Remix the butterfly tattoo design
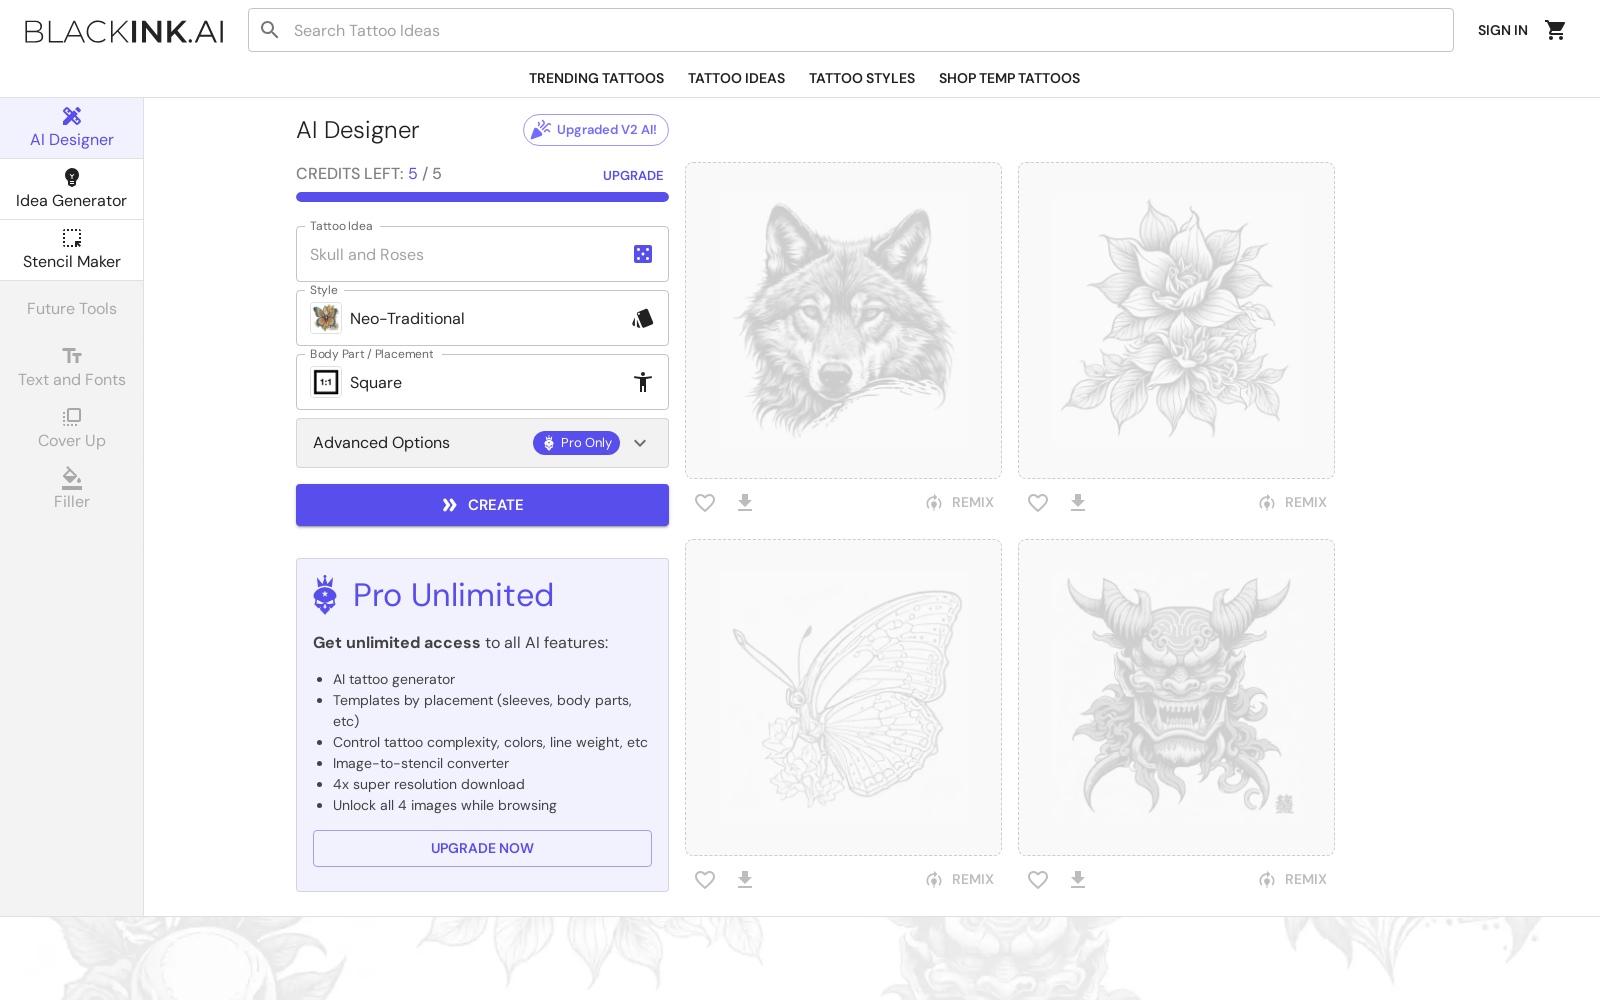 (960, 879)
